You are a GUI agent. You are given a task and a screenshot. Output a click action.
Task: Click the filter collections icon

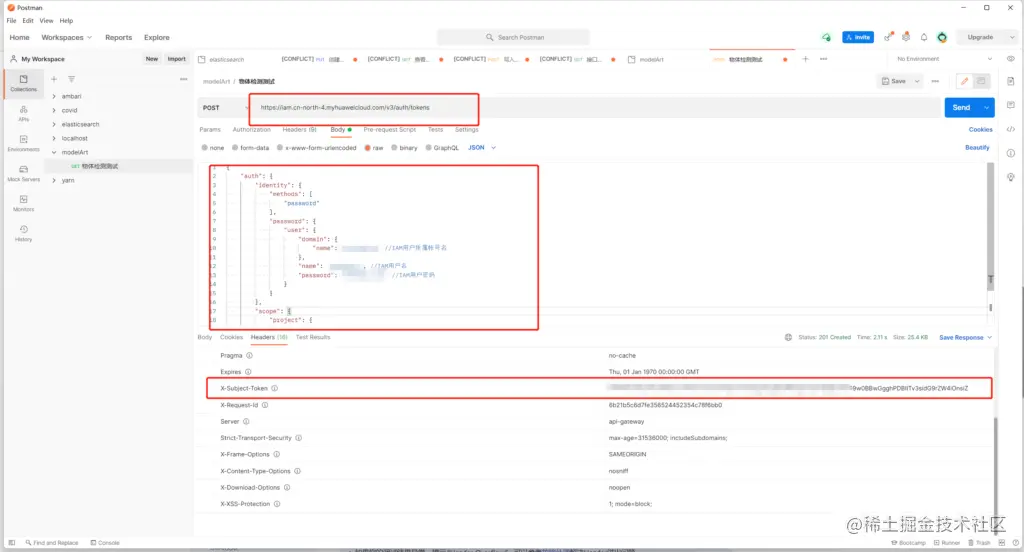click(71, 79)
